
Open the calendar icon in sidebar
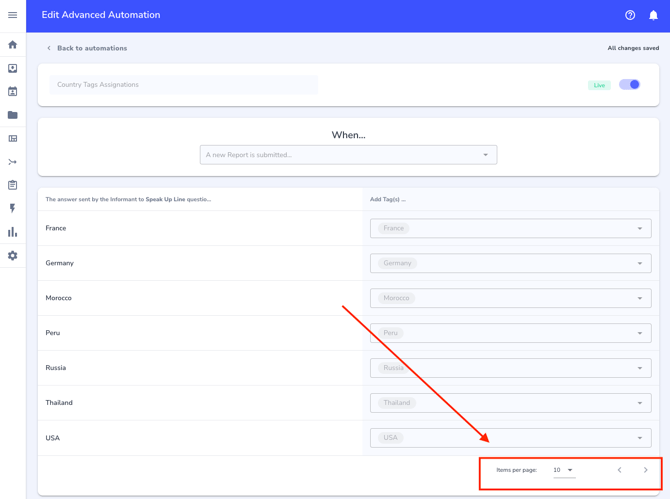(12, 92)
